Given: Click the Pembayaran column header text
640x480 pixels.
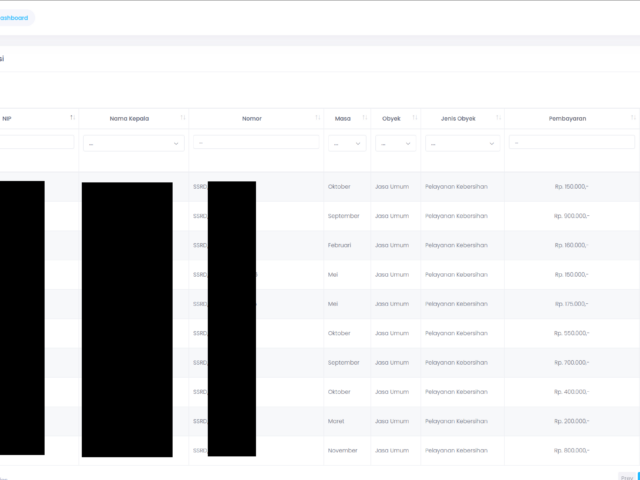Looking at the screenshot, I should pyautogui.click(x=567, y=119).
